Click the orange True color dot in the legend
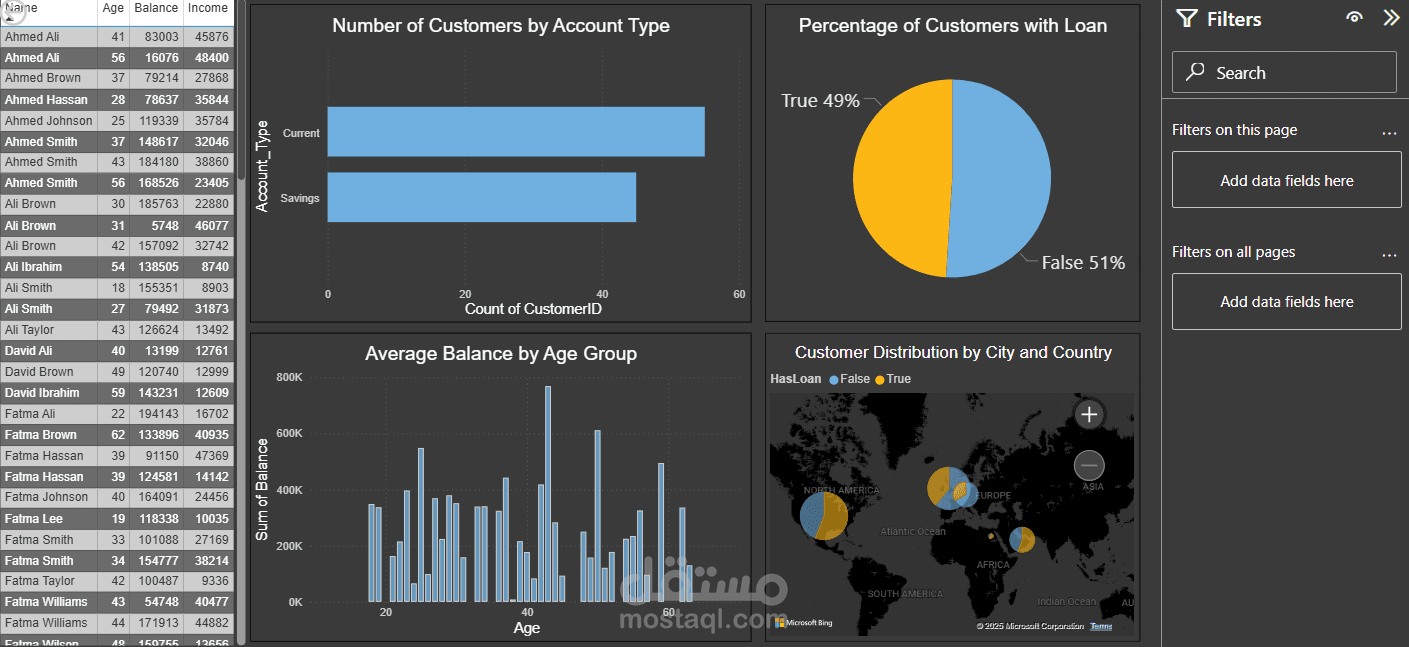1409x647 pixels. [x=880, y=379]
